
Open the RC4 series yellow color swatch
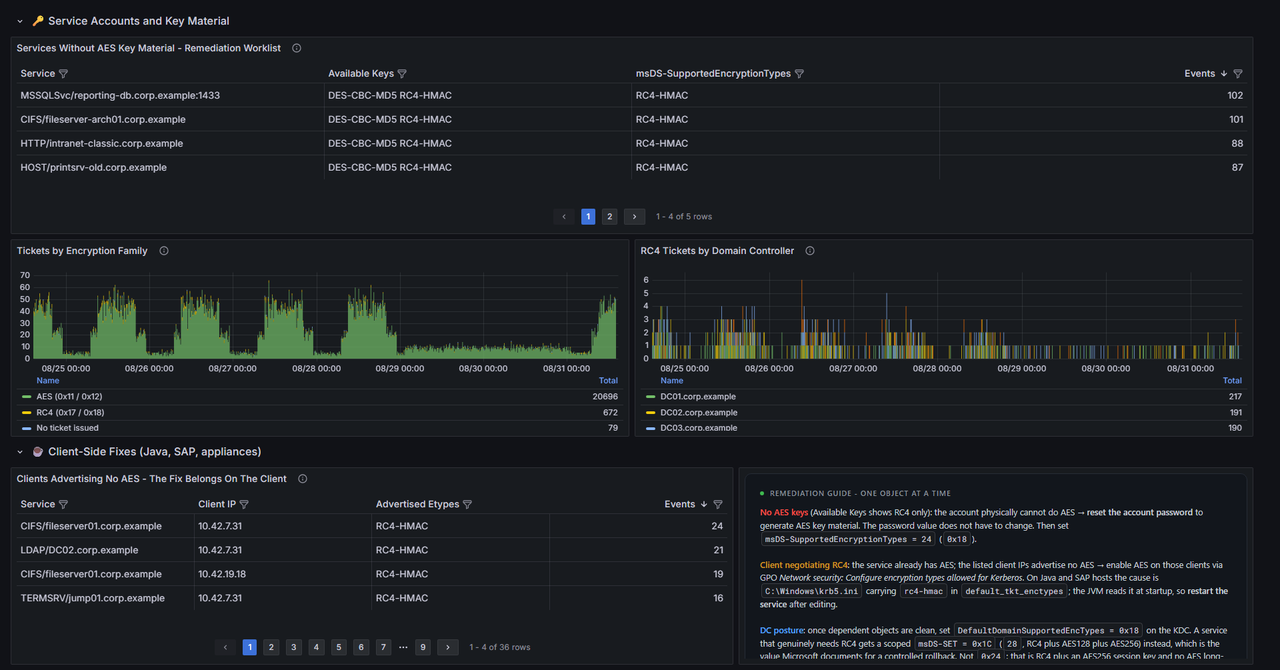(26, 412)
